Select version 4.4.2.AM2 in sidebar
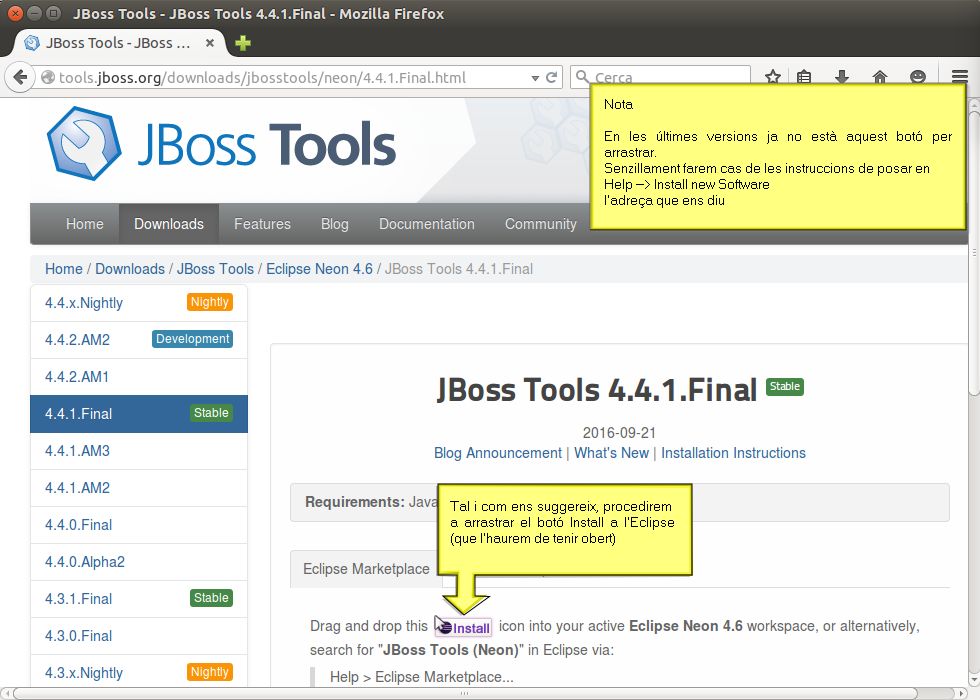 (139, 339)
